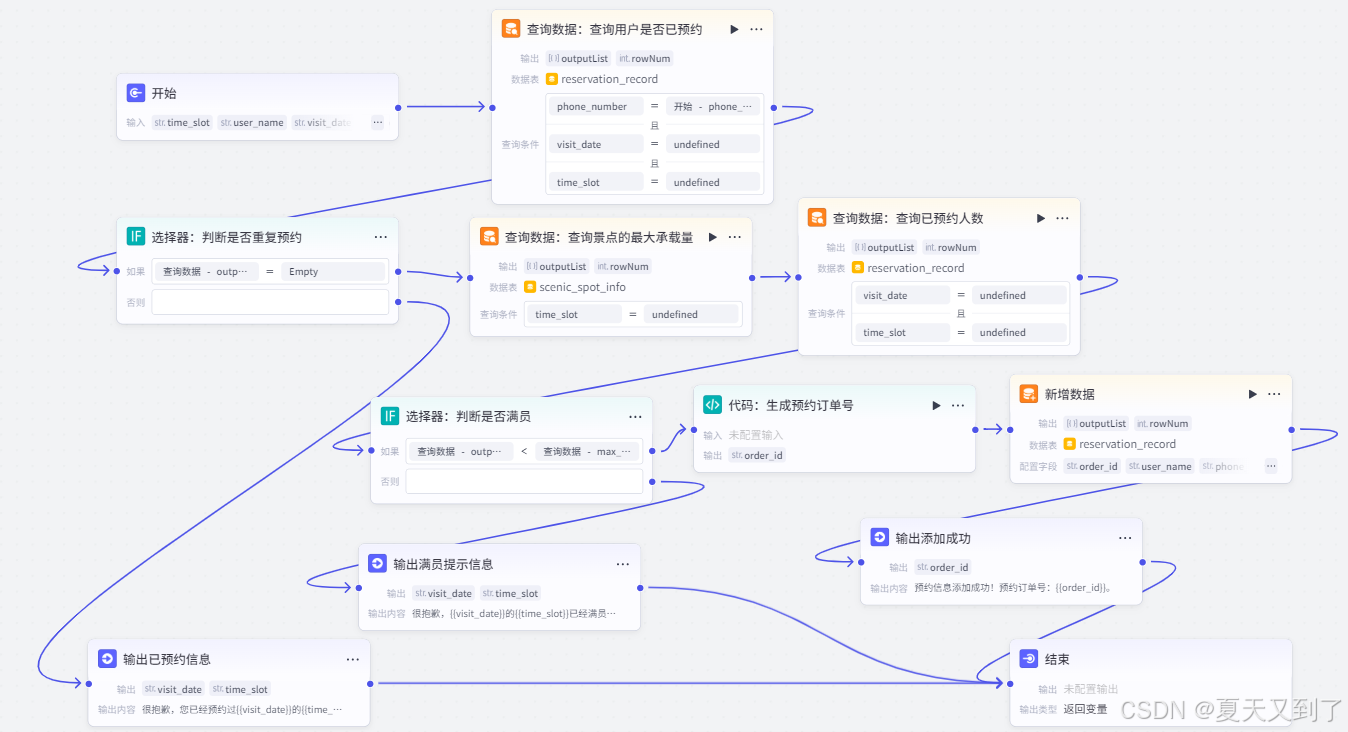Click the user_name input tag in 开始 node
Image resolution: width=1348 pixels, height=732 pixels.
(x=252, y=122)
